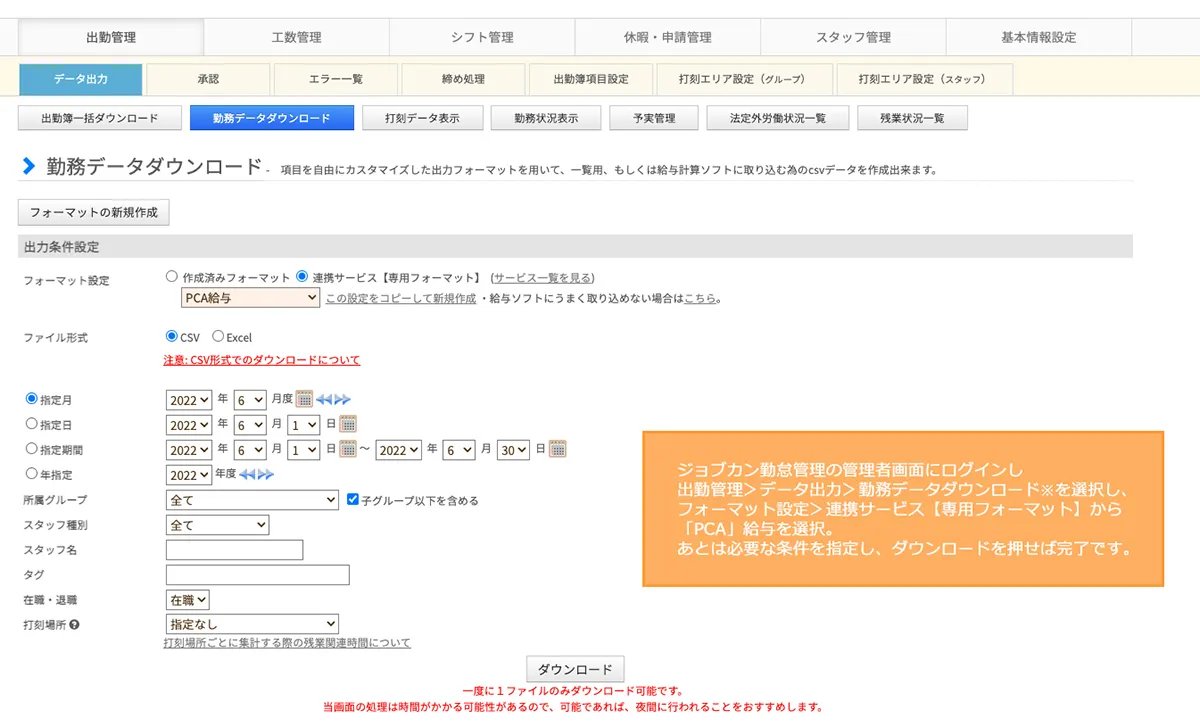Open the サービス一覧を見る link
The width and height of the screenshot is (1200, 727).
click(542, 278)
